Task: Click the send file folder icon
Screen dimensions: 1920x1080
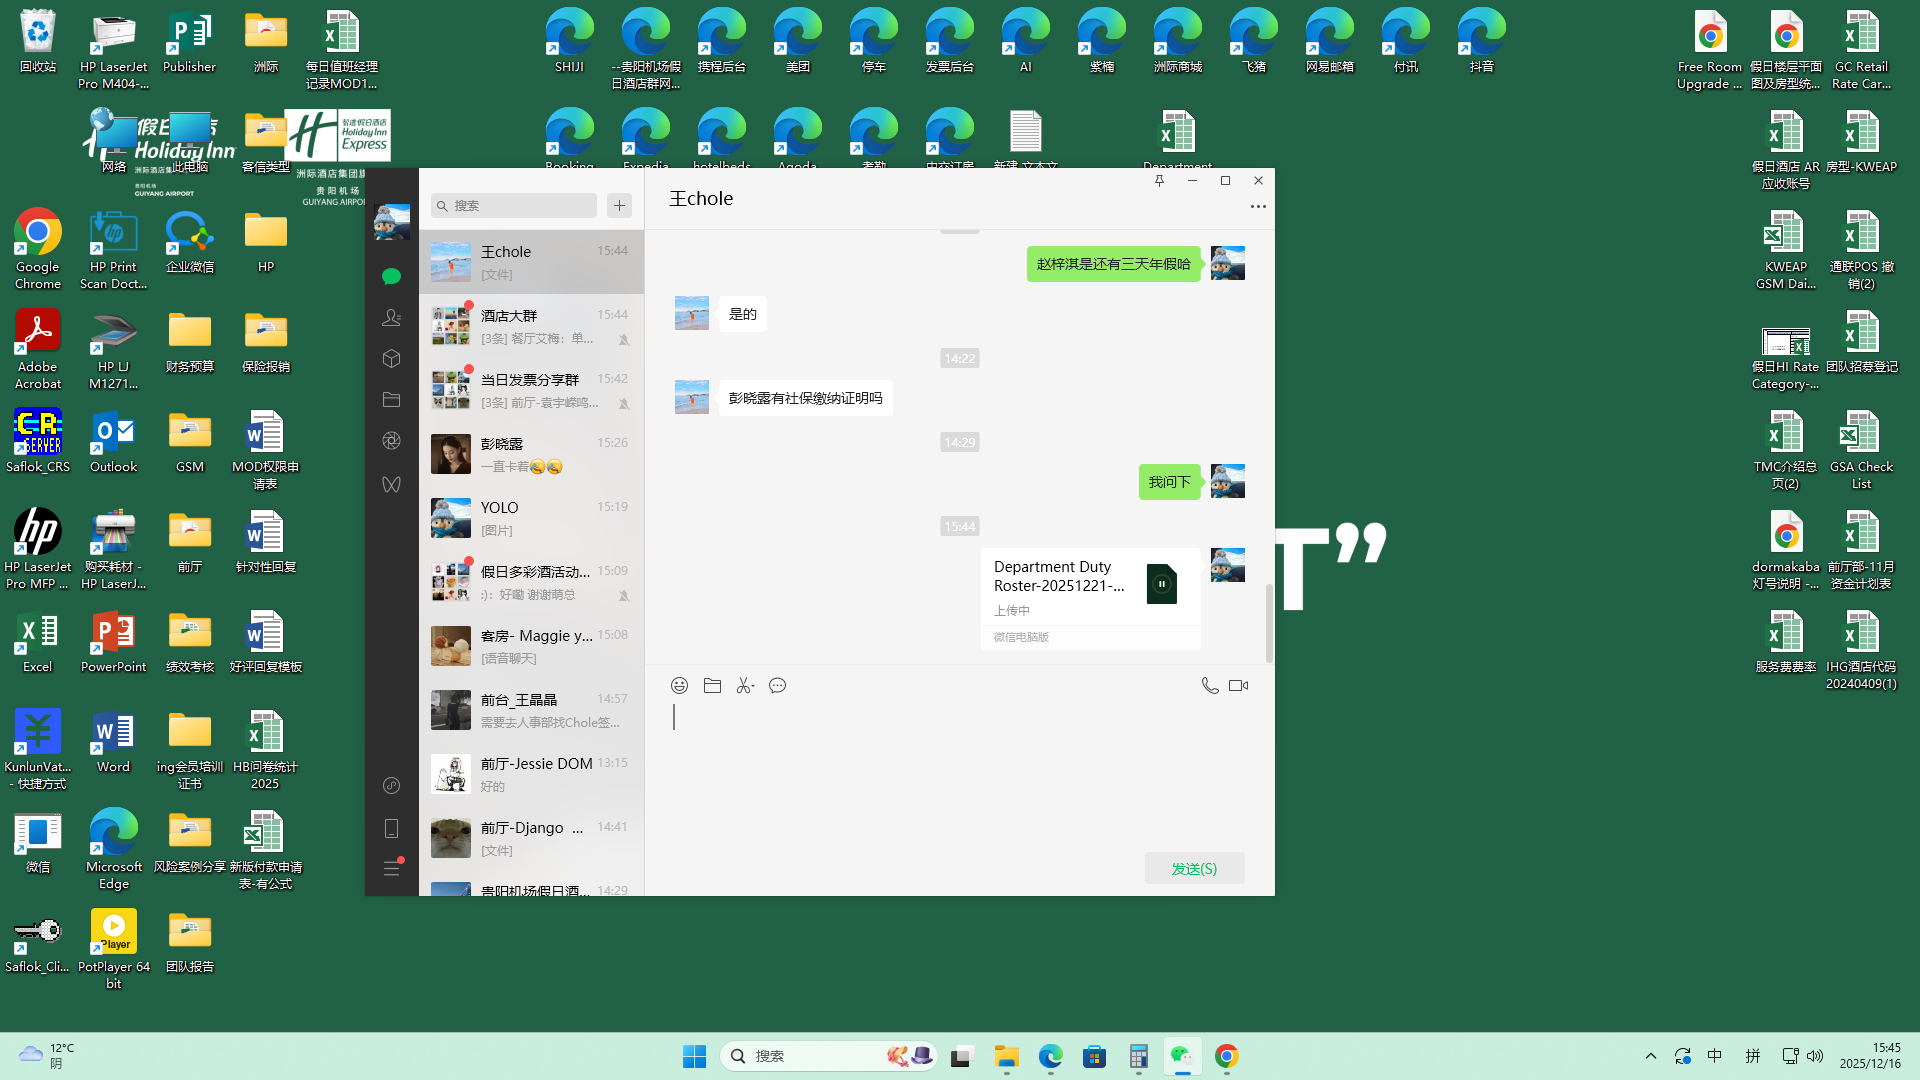Action: coord(712,686)
